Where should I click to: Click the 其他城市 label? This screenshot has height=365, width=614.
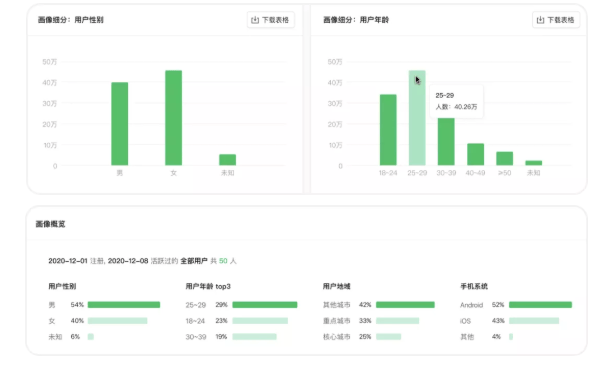pos(336,305)
